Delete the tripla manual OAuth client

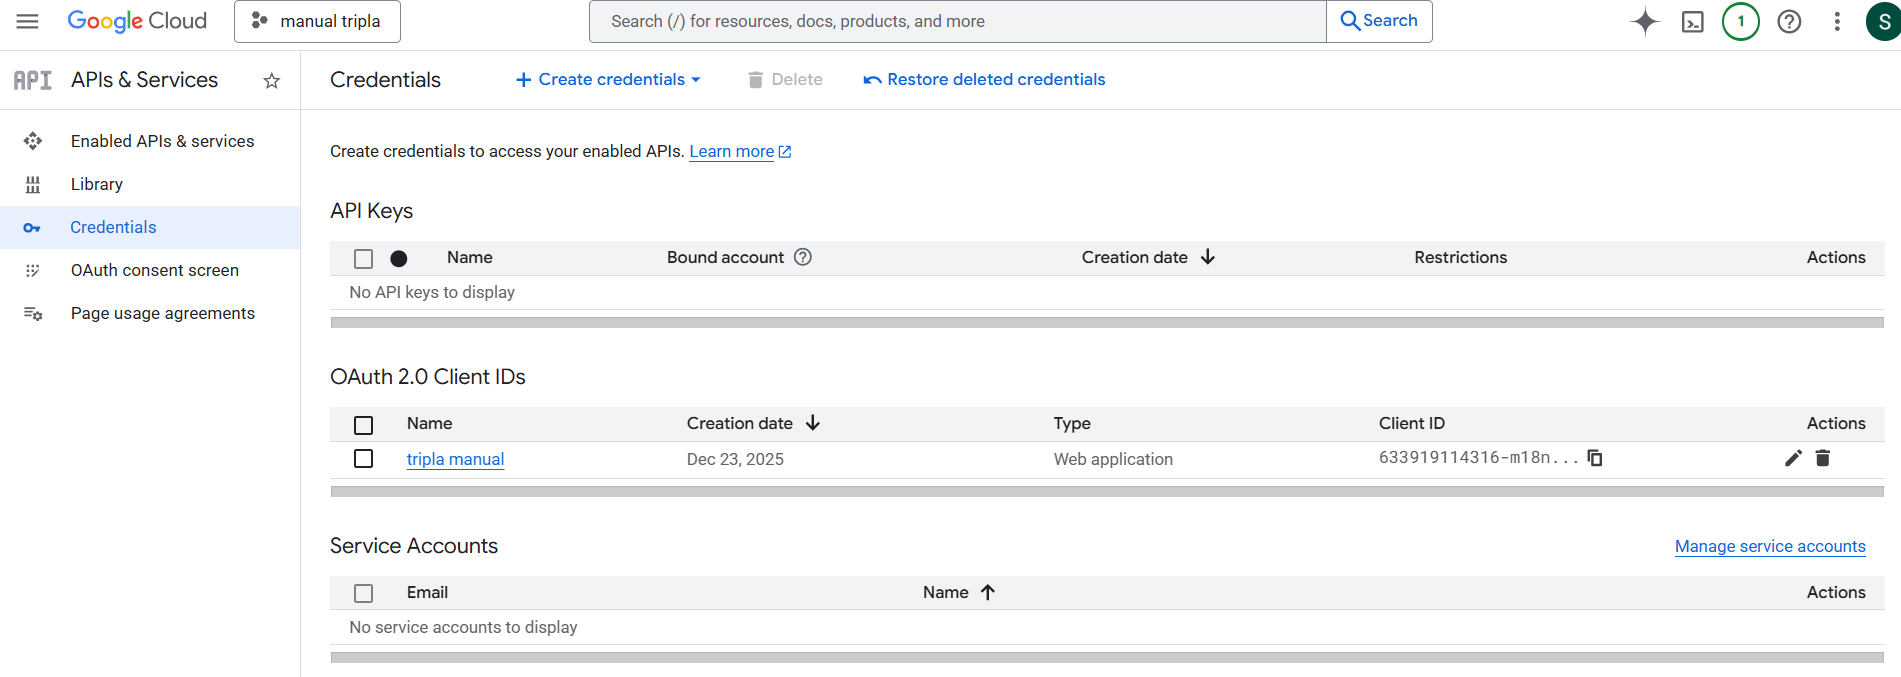[1823, 458]
